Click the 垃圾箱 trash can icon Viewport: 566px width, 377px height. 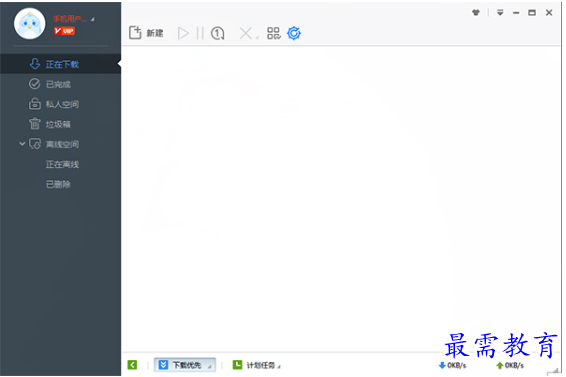coord(35,124)
